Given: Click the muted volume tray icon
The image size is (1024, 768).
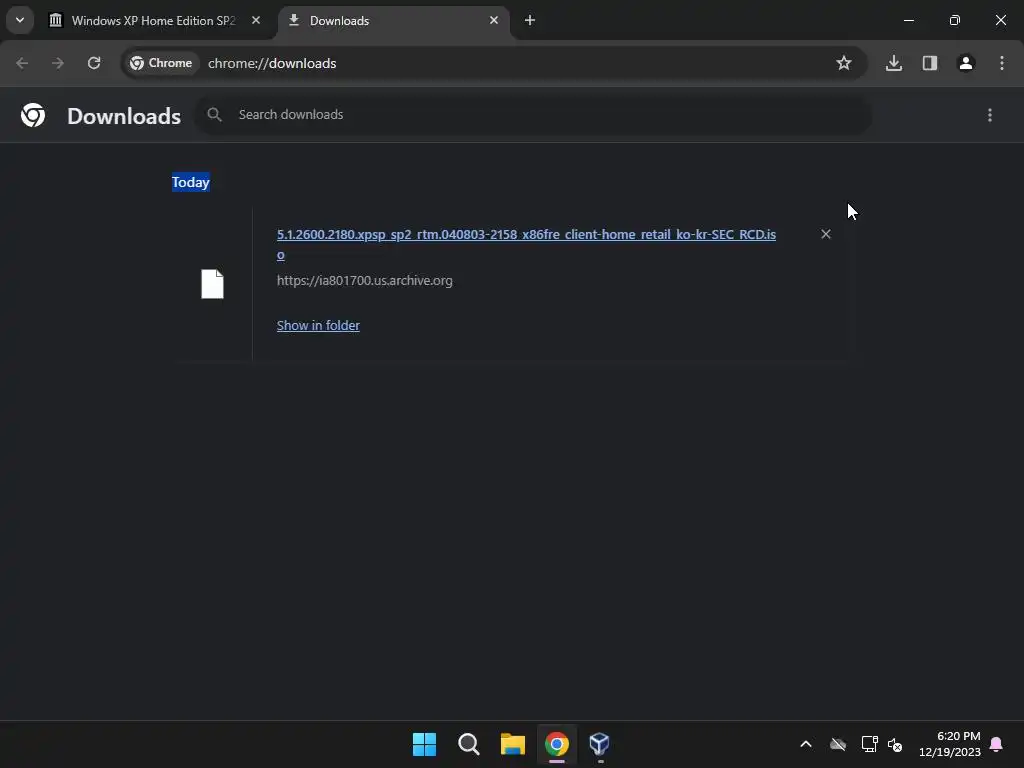Looking at the screenshot, I should (895, 744).
